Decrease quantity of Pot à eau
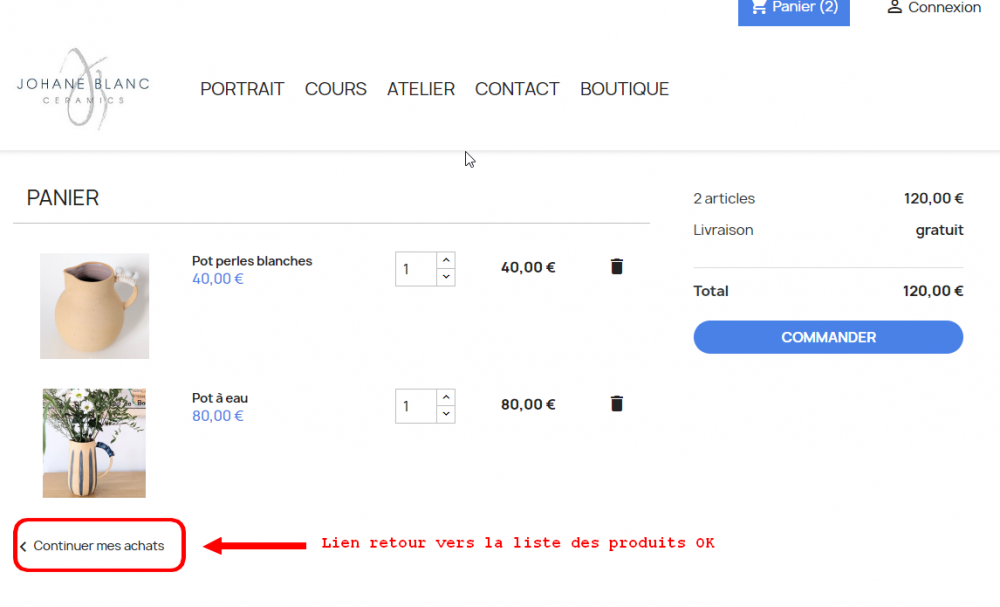1000x607 pixels. pyautogui.click(x=446, y=414)
